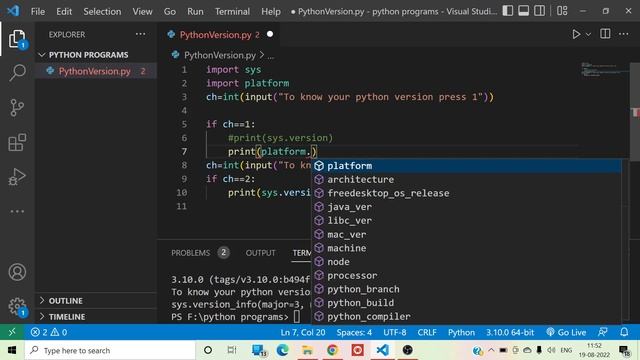
Task: Click PythonVersion.py in the breadcrumb
Action: tap(220, 55)
